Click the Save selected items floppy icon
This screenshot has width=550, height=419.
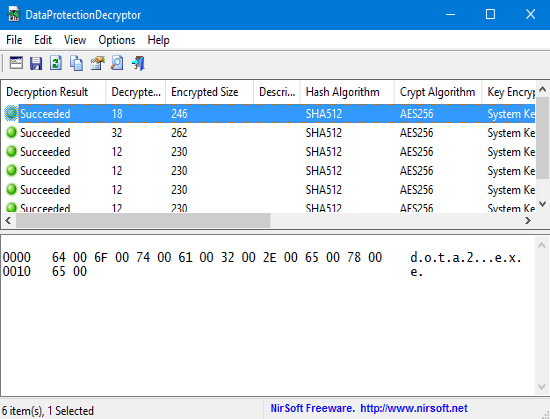click(36, 63)
